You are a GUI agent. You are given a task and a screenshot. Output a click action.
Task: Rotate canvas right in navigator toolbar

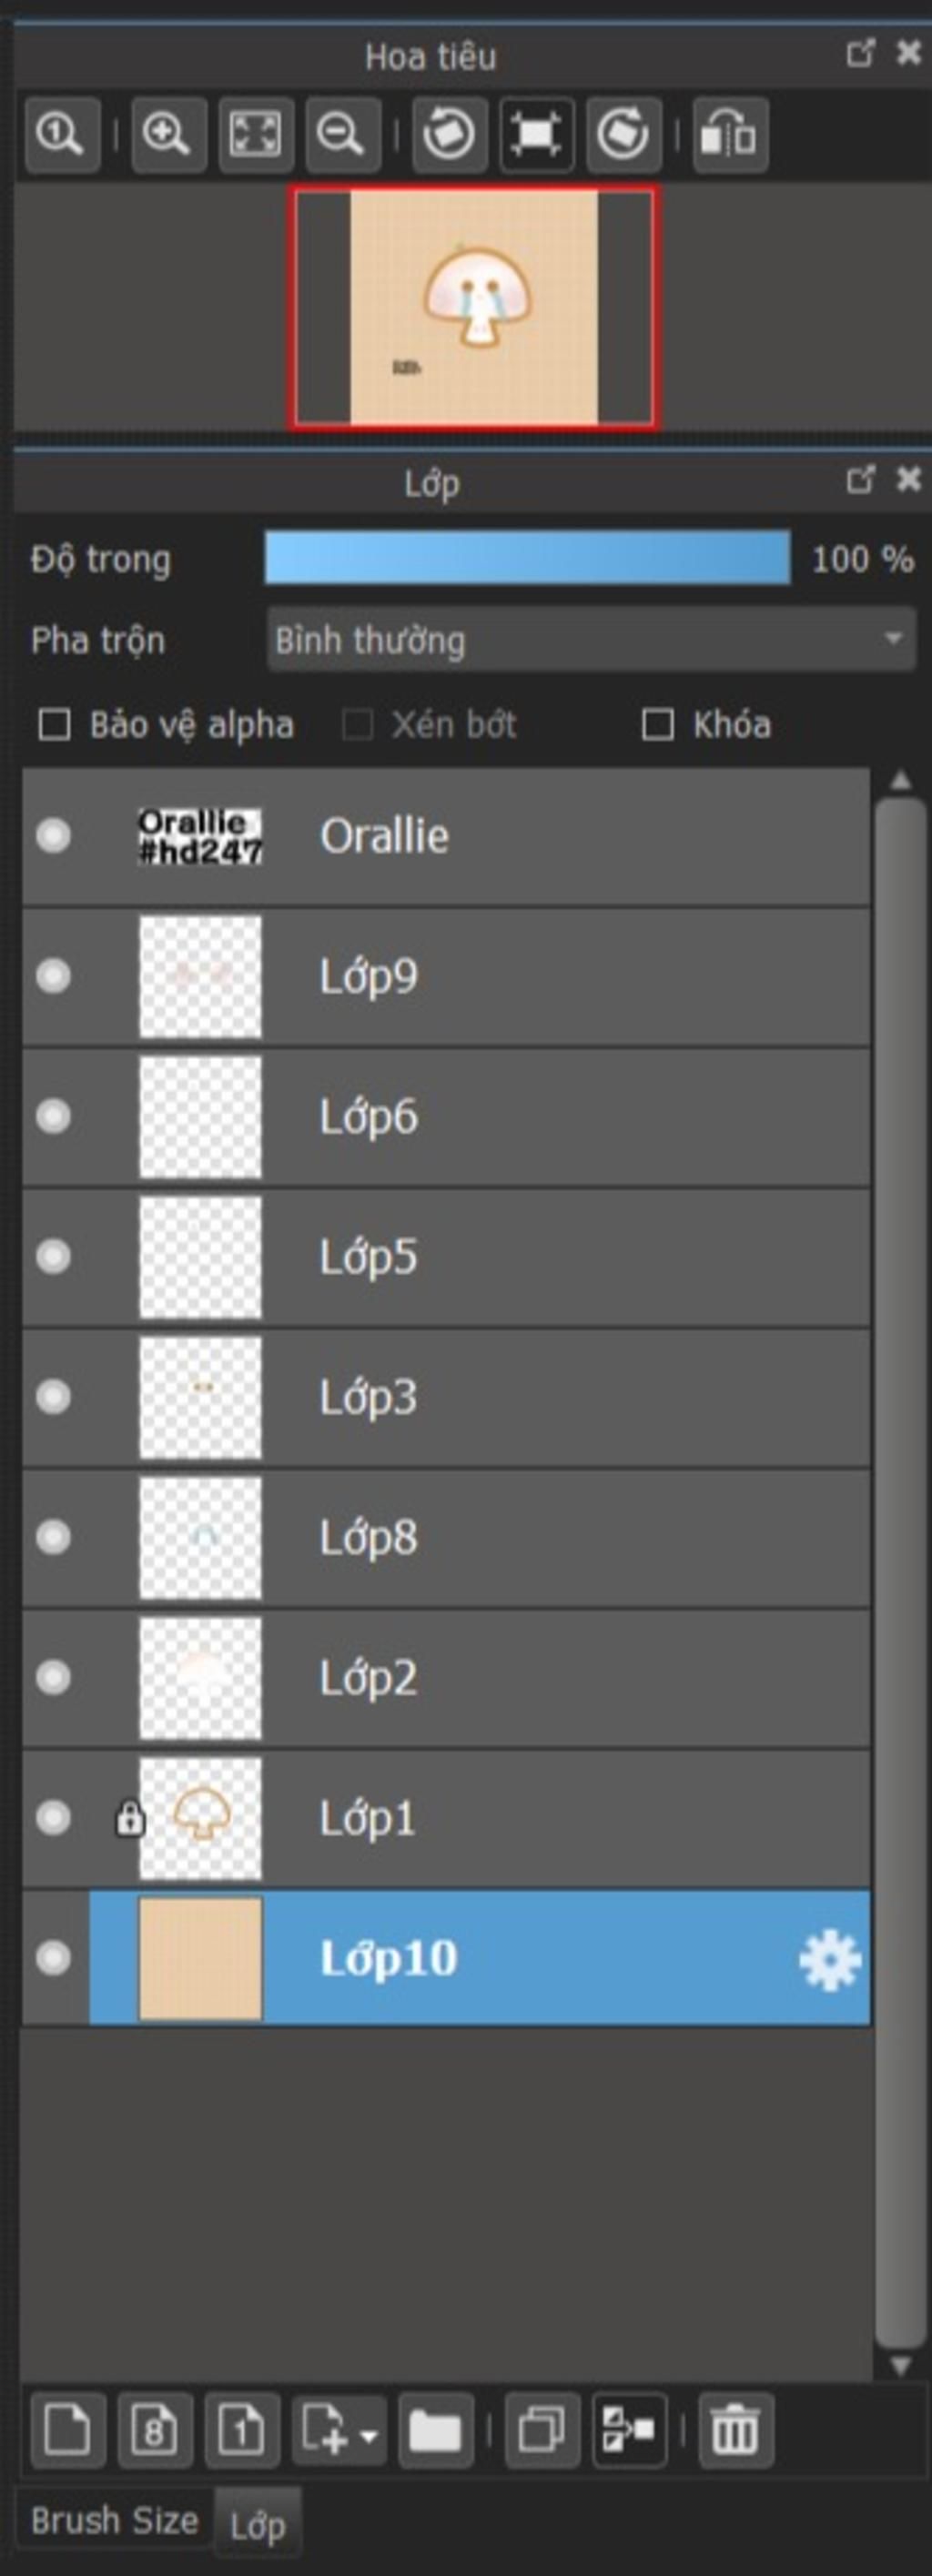(623, 134)
